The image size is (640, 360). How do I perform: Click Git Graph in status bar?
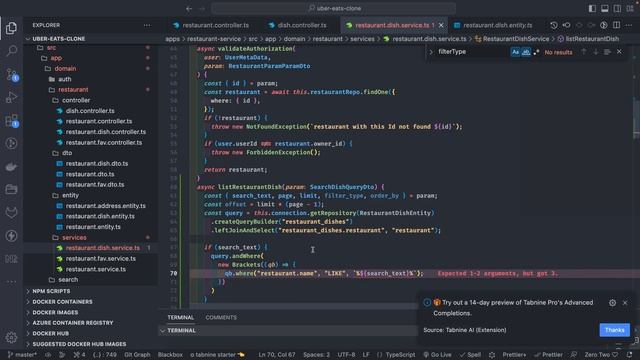(x=137, y=355)
